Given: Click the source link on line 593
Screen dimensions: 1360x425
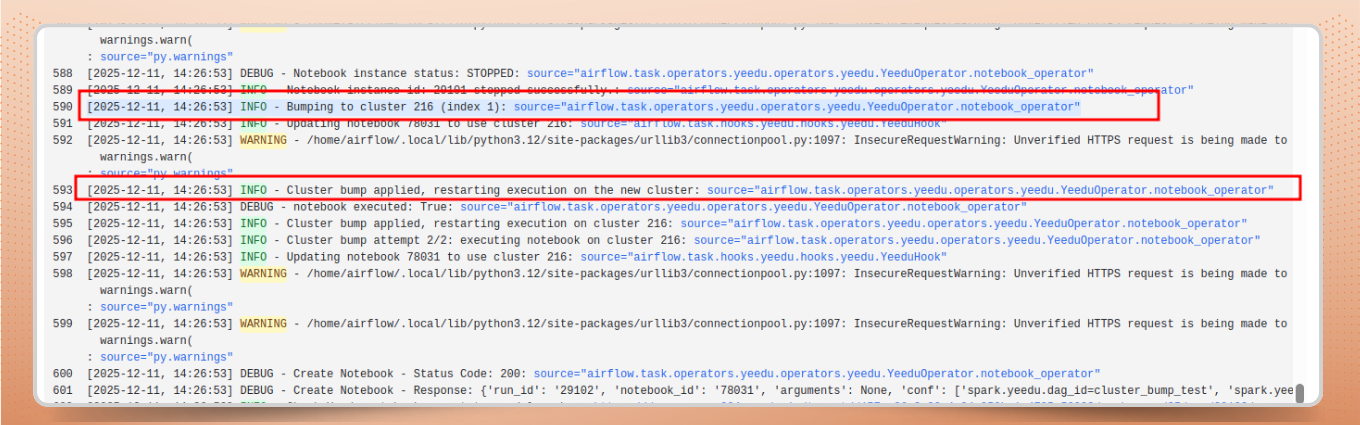Looking at the screenshot, I should coord(990,190).
